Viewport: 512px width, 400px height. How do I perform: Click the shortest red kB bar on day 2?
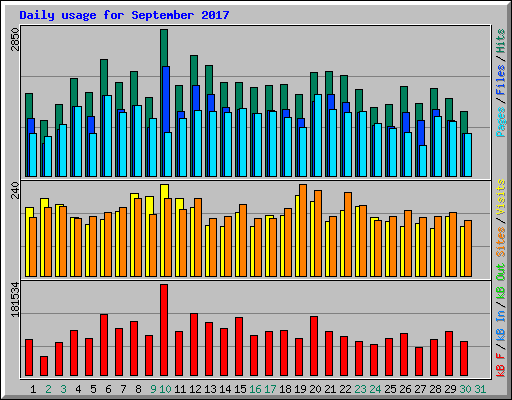click(44, 366)
